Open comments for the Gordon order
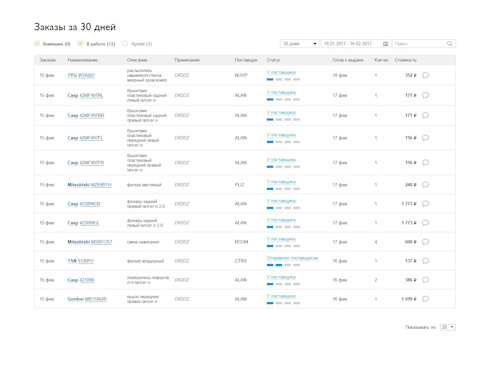Image resolution: width=480 pixels, height=374 pixels. [425, 299]
